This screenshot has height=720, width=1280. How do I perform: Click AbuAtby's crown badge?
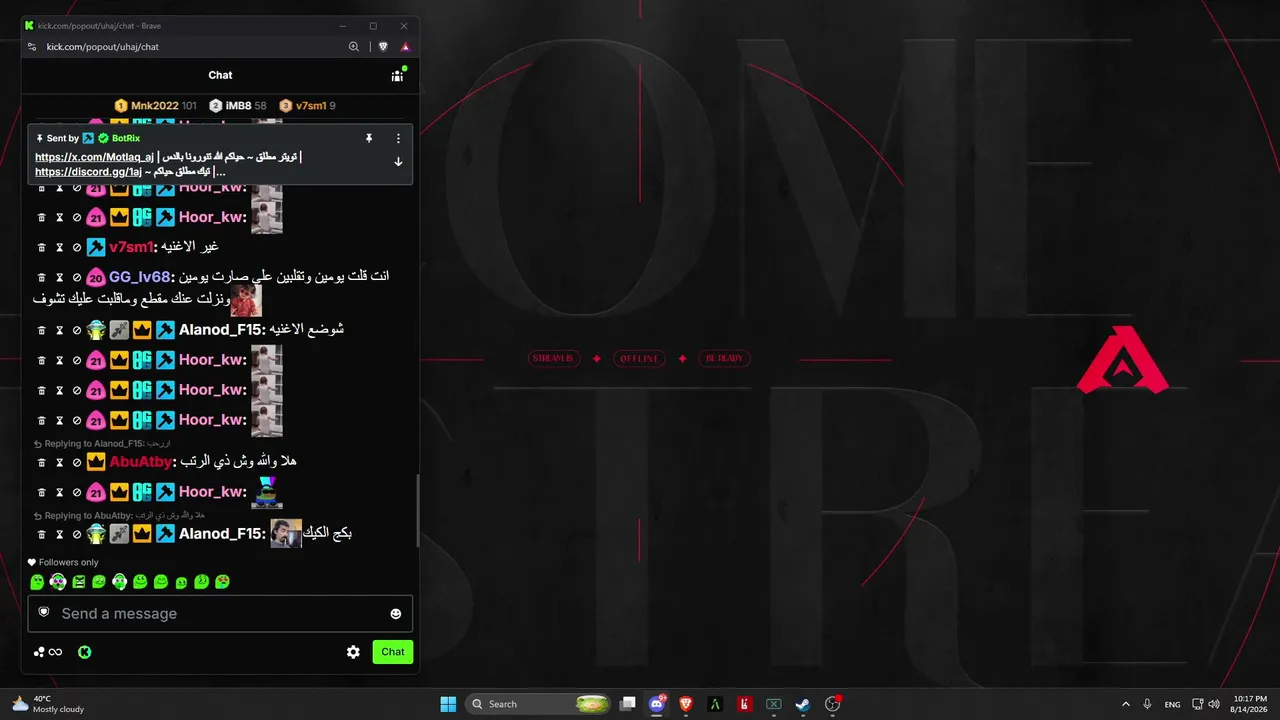pos(96,462)
